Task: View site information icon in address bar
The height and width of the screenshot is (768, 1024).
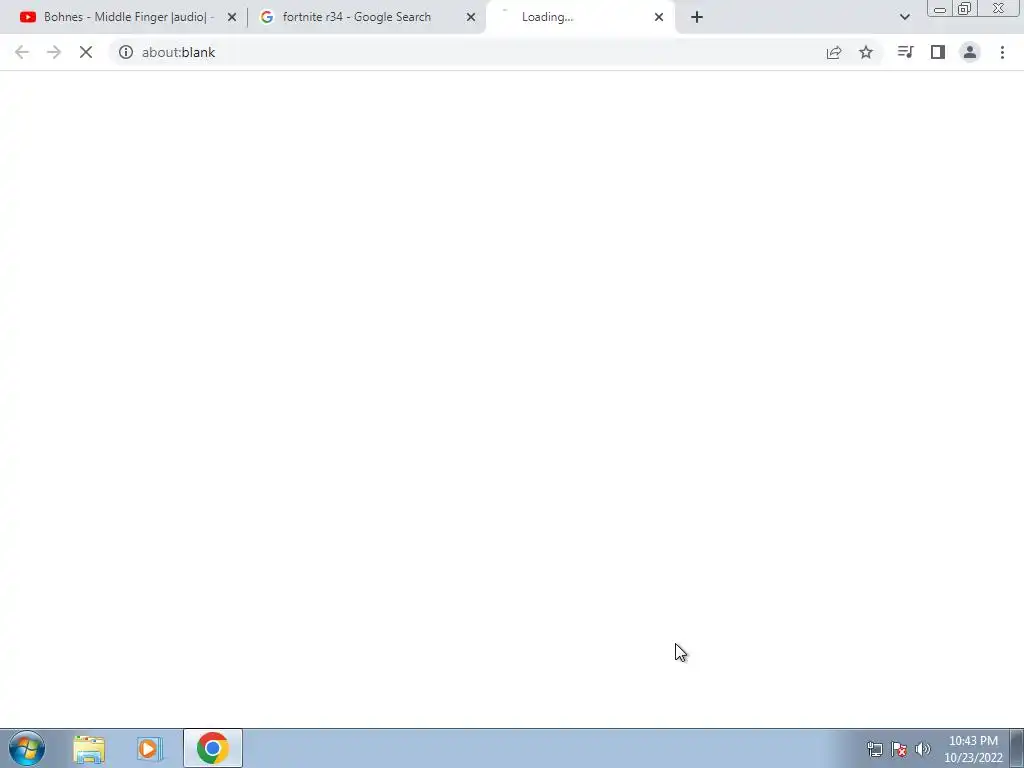Action: coord(125,52)
